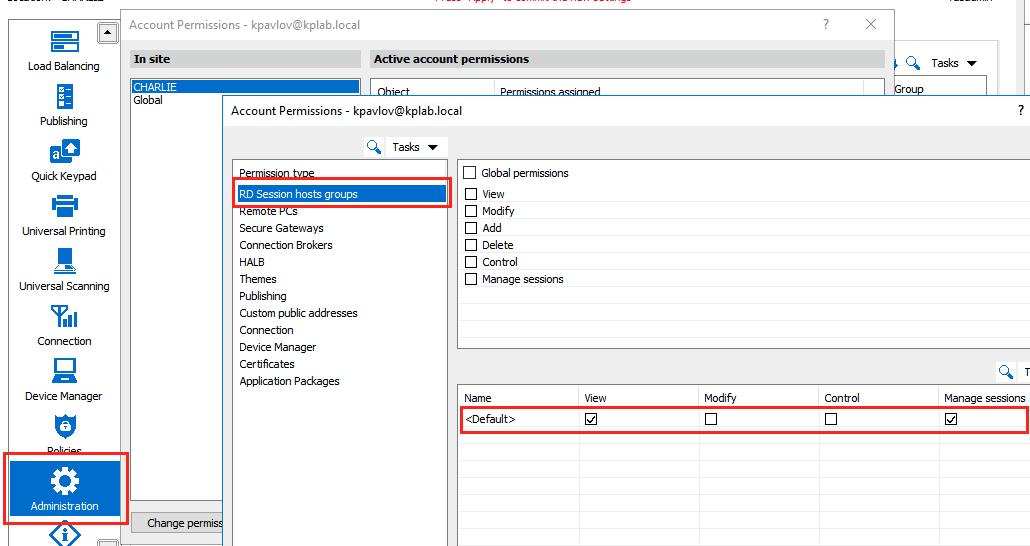Toggle Modify checkbox for Default row
Image resolution: width=1030 pixels, height=546 pixels.
pos(711,419)
